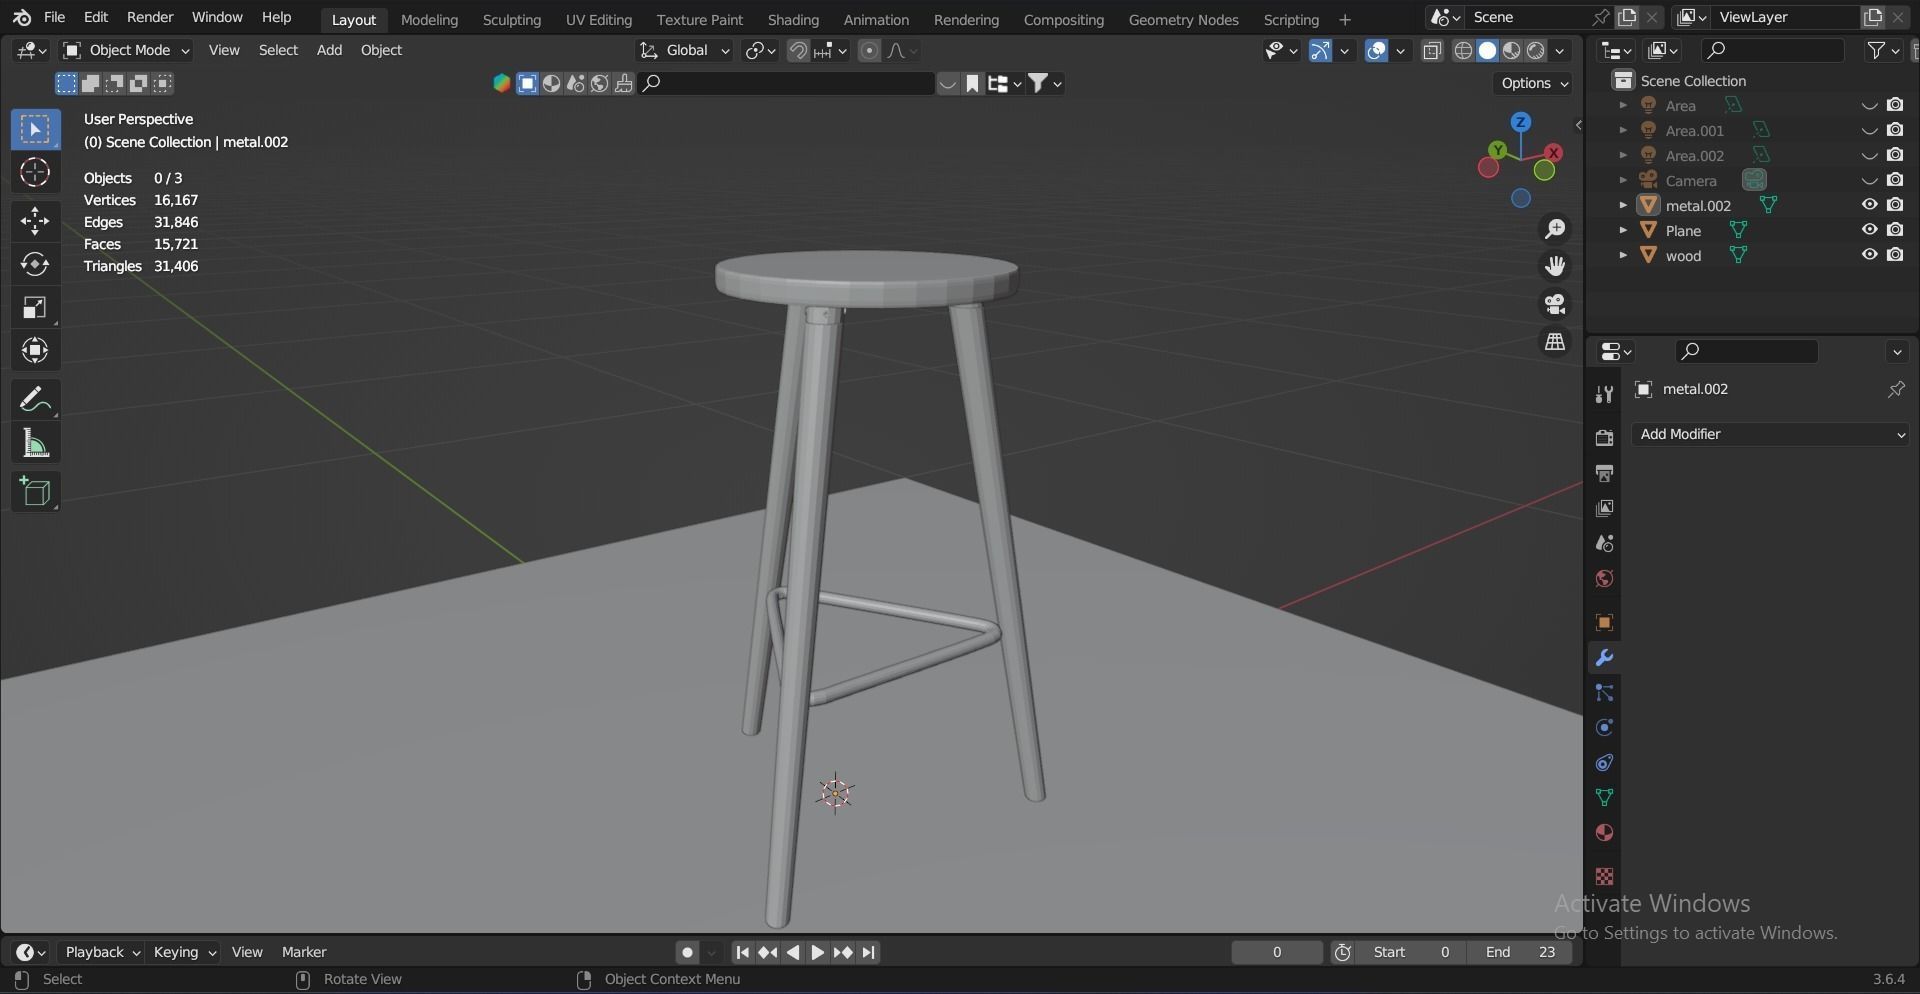Activate the Transform tool
Screen dimensions: 1920x994
click(x=35, y=350)
